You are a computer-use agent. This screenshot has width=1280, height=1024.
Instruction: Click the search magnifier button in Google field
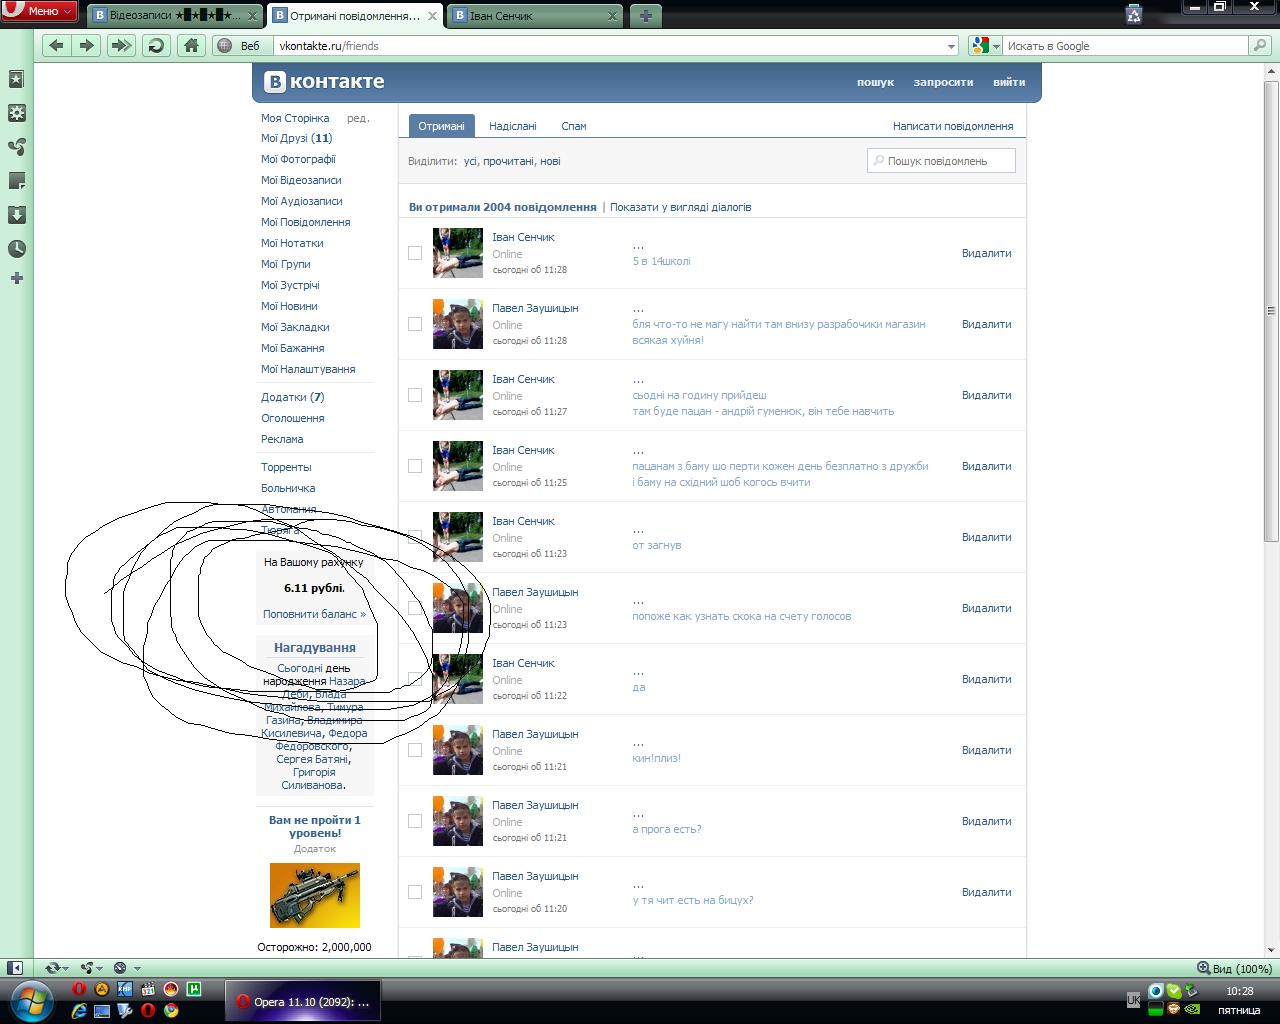[1260, 45]
